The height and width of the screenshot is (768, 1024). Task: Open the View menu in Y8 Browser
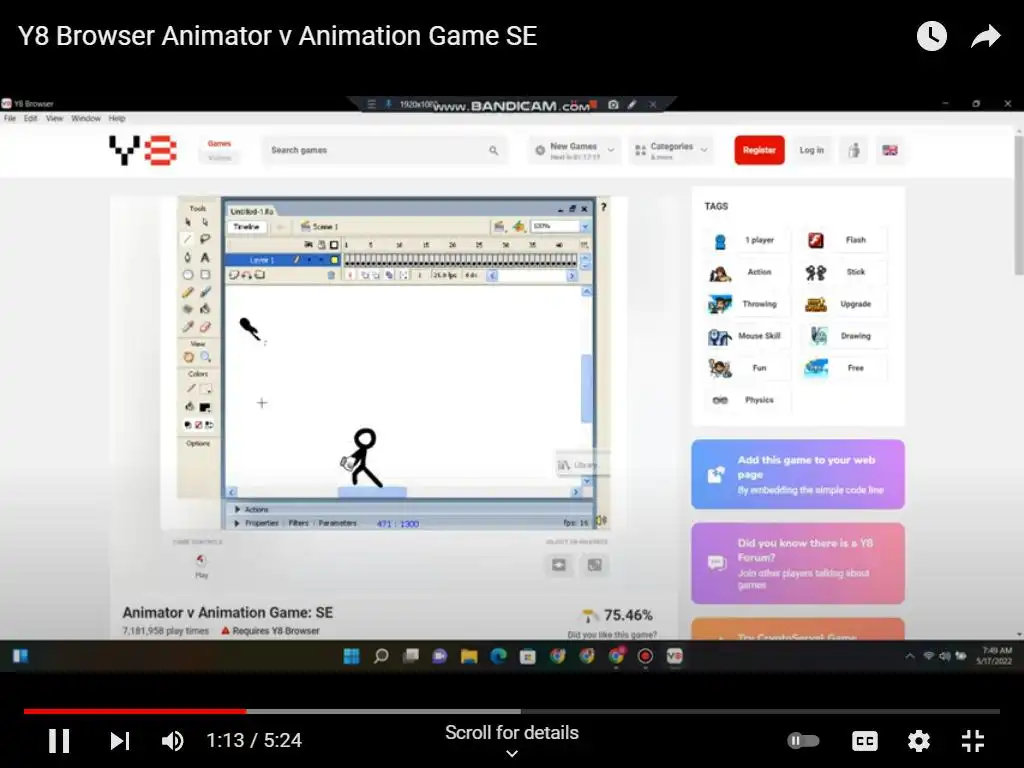pyautogui.click(x=54, y=118)
